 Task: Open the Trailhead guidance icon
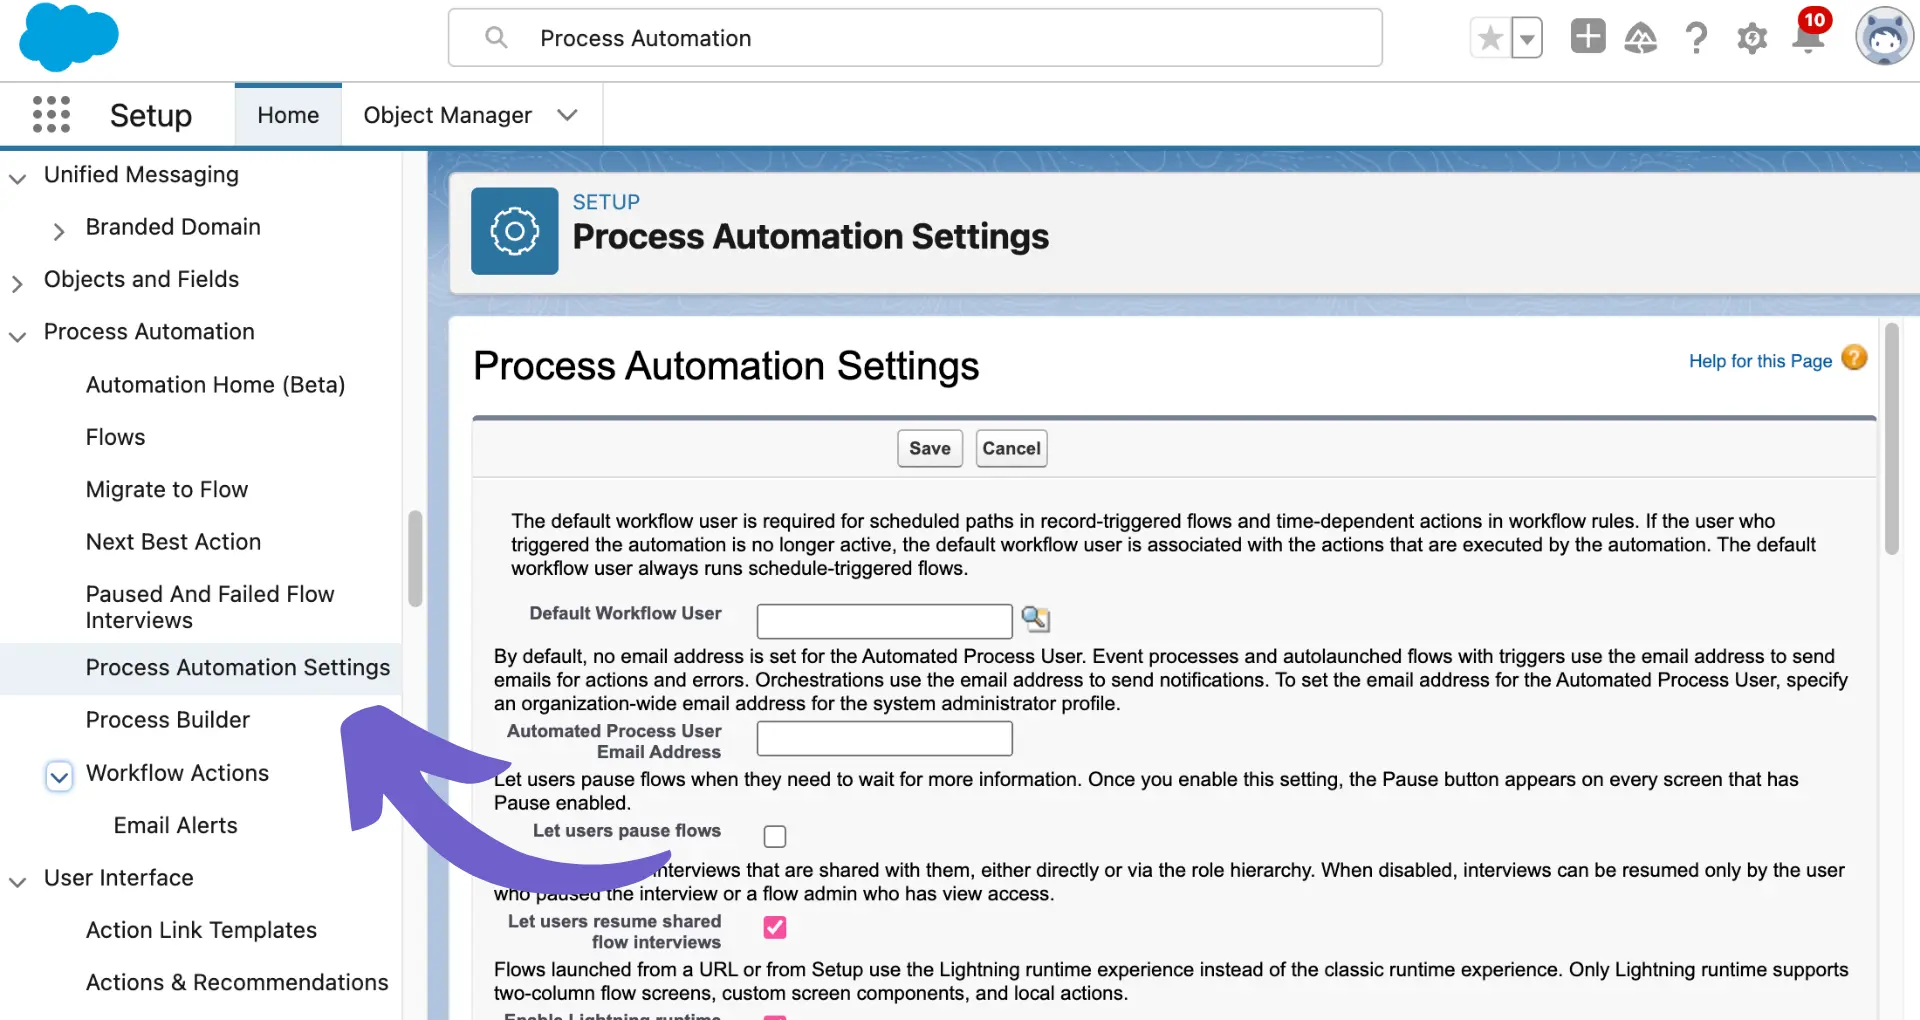point(1640,38)
